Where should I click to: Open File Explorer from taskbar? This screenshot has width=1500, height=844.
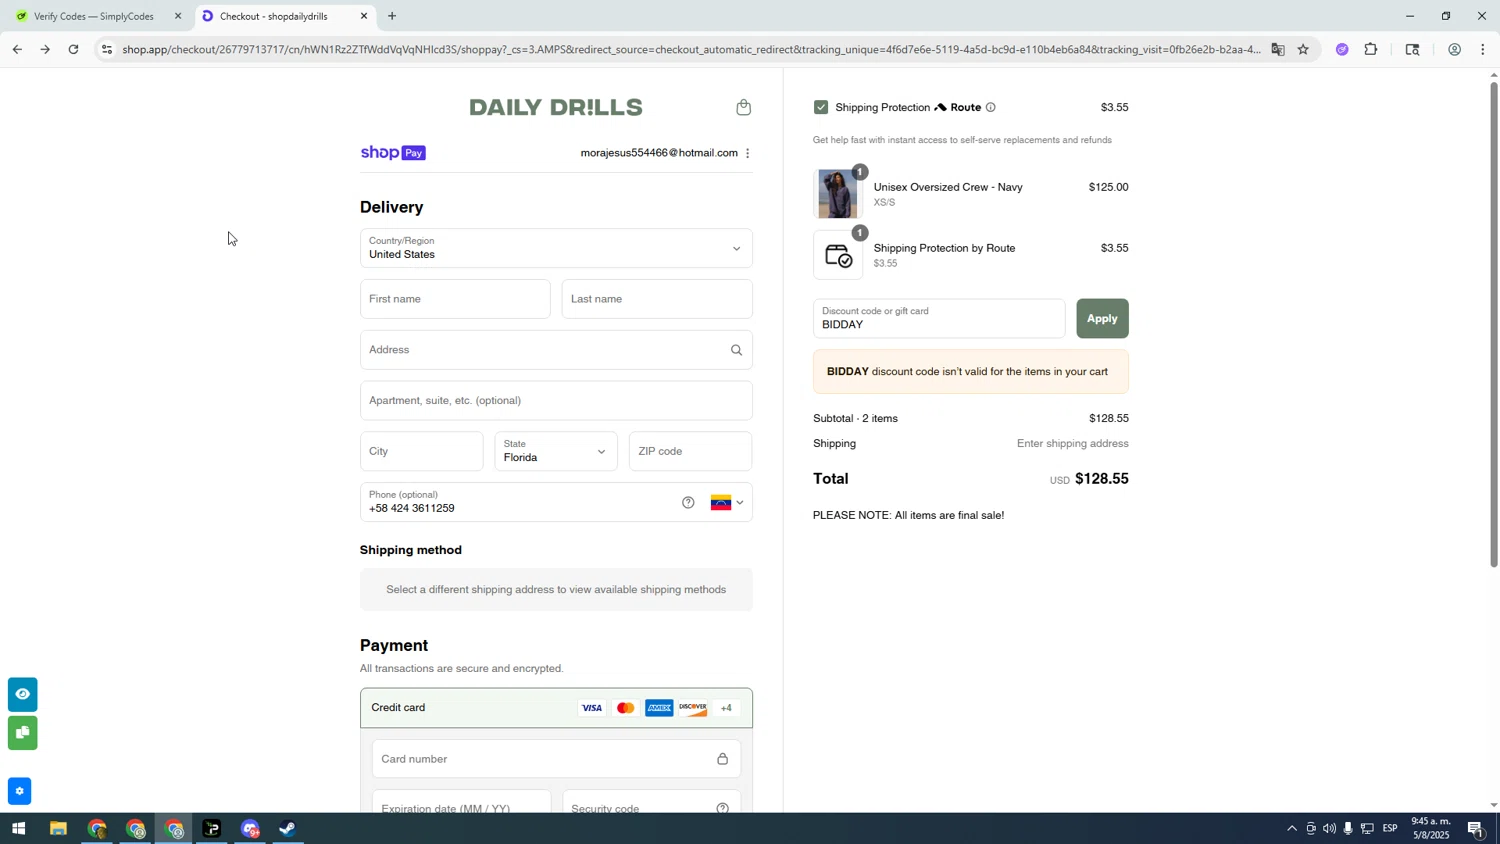[x=58, y=829]
